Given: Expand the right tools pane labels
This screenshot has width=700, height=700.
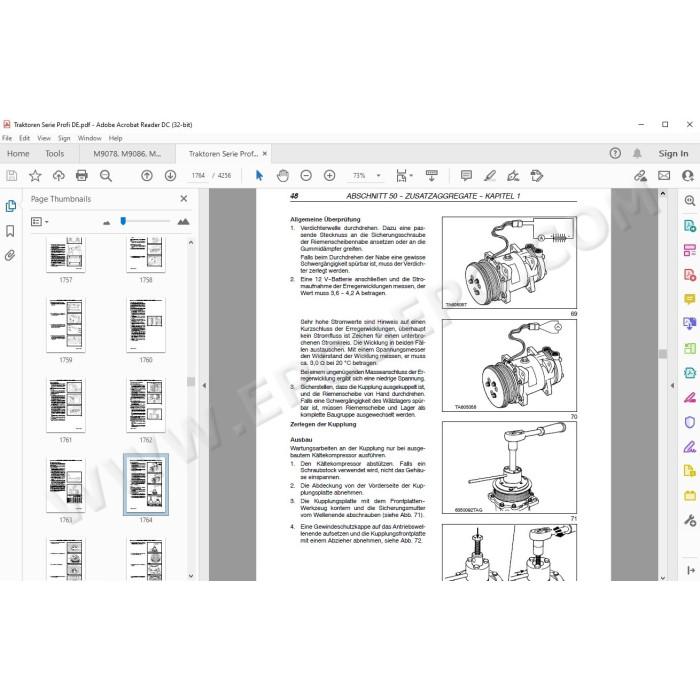Looking at the screenshot, I should [690, 570].
